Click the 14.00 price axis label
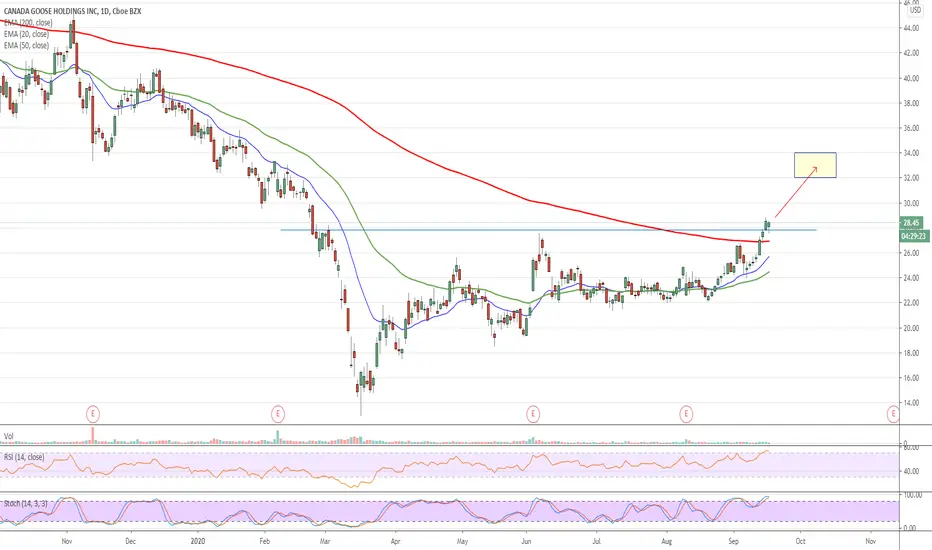This screenshot has height=550, width=932. point(911,403)
